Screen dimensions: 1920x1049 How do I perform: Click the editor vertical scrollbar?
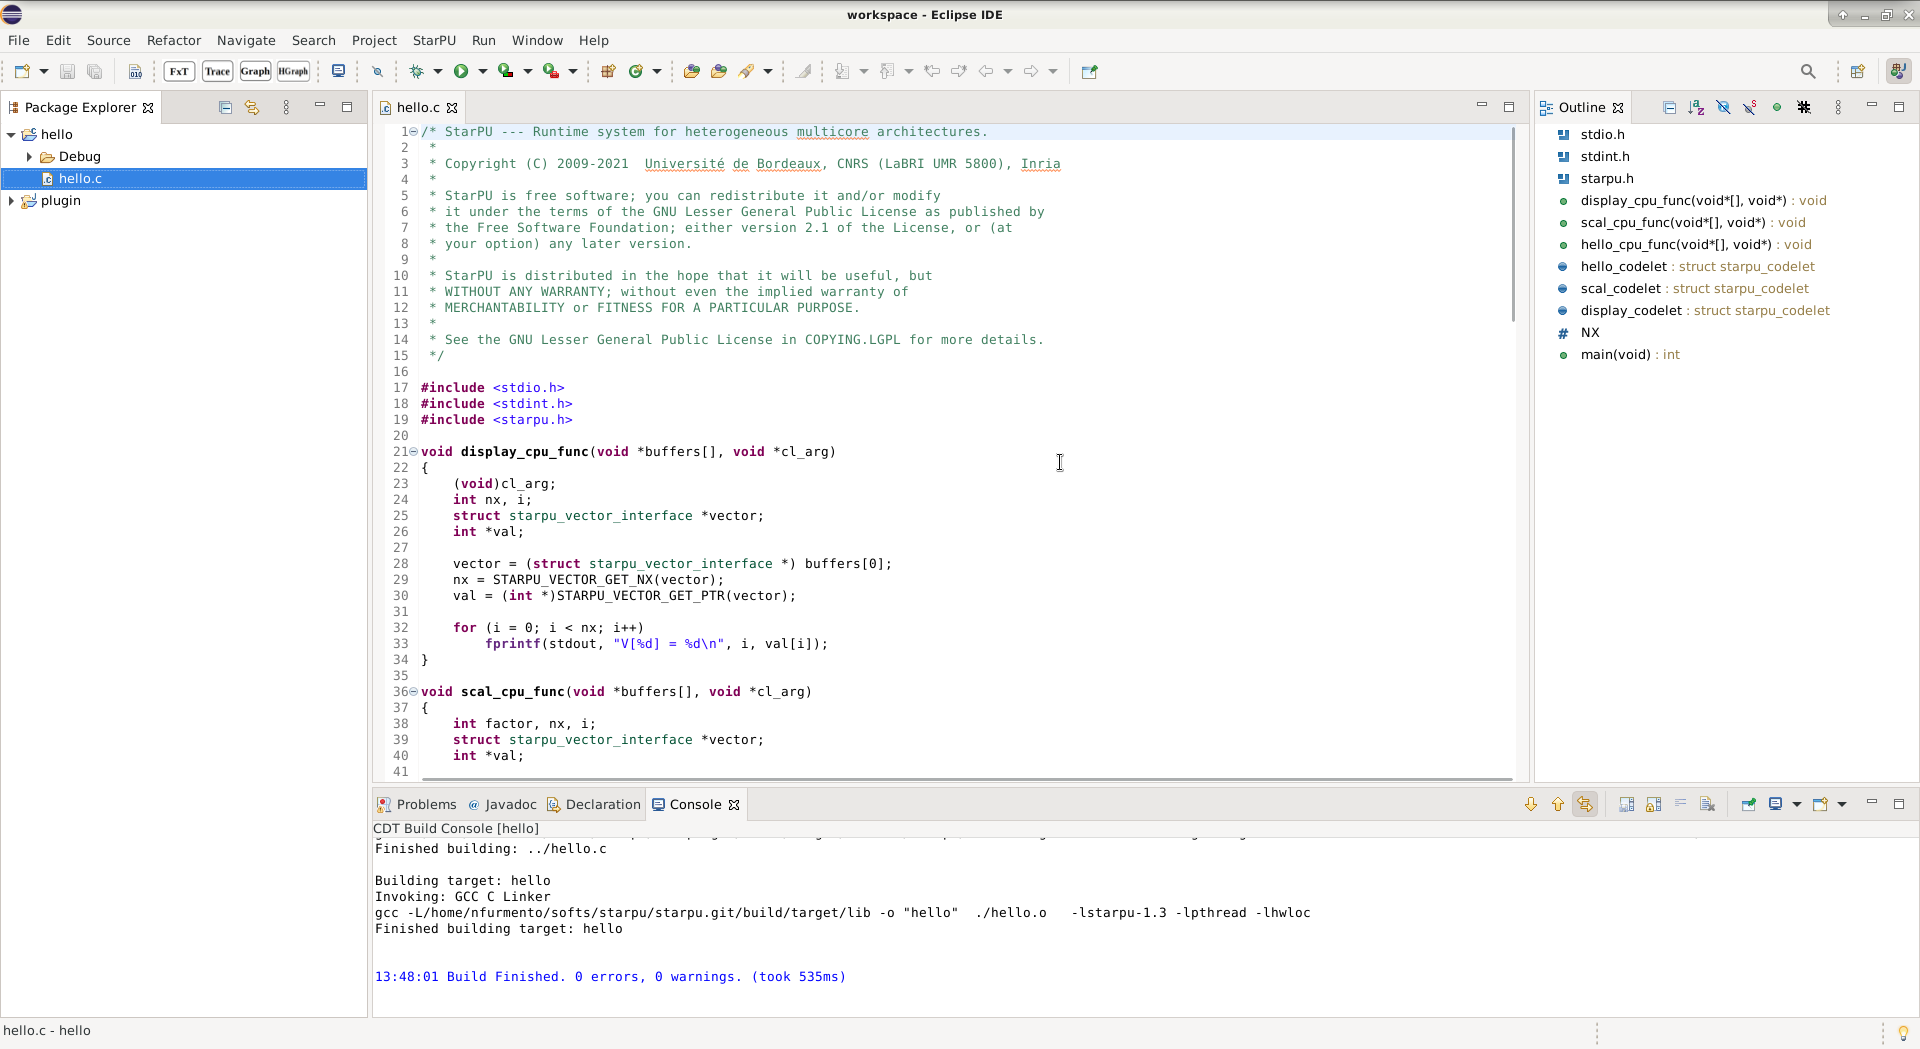1514,225
